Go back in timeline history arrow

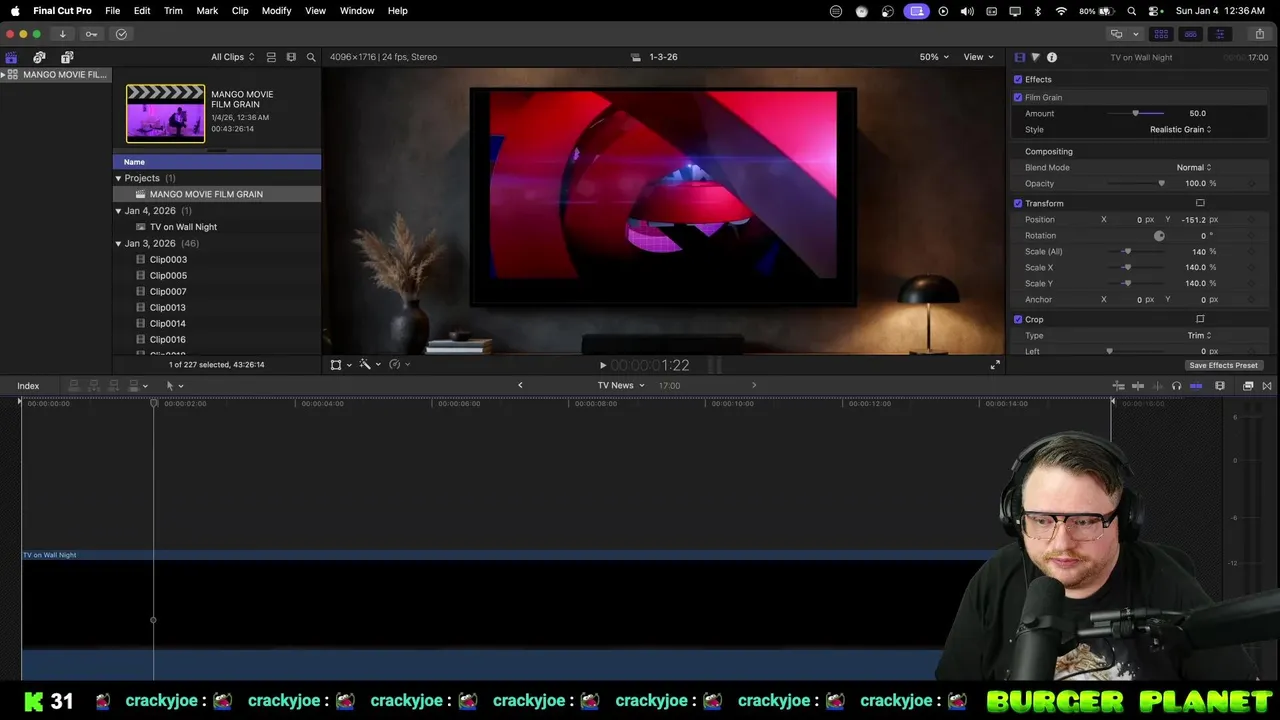tap(520, 385)
